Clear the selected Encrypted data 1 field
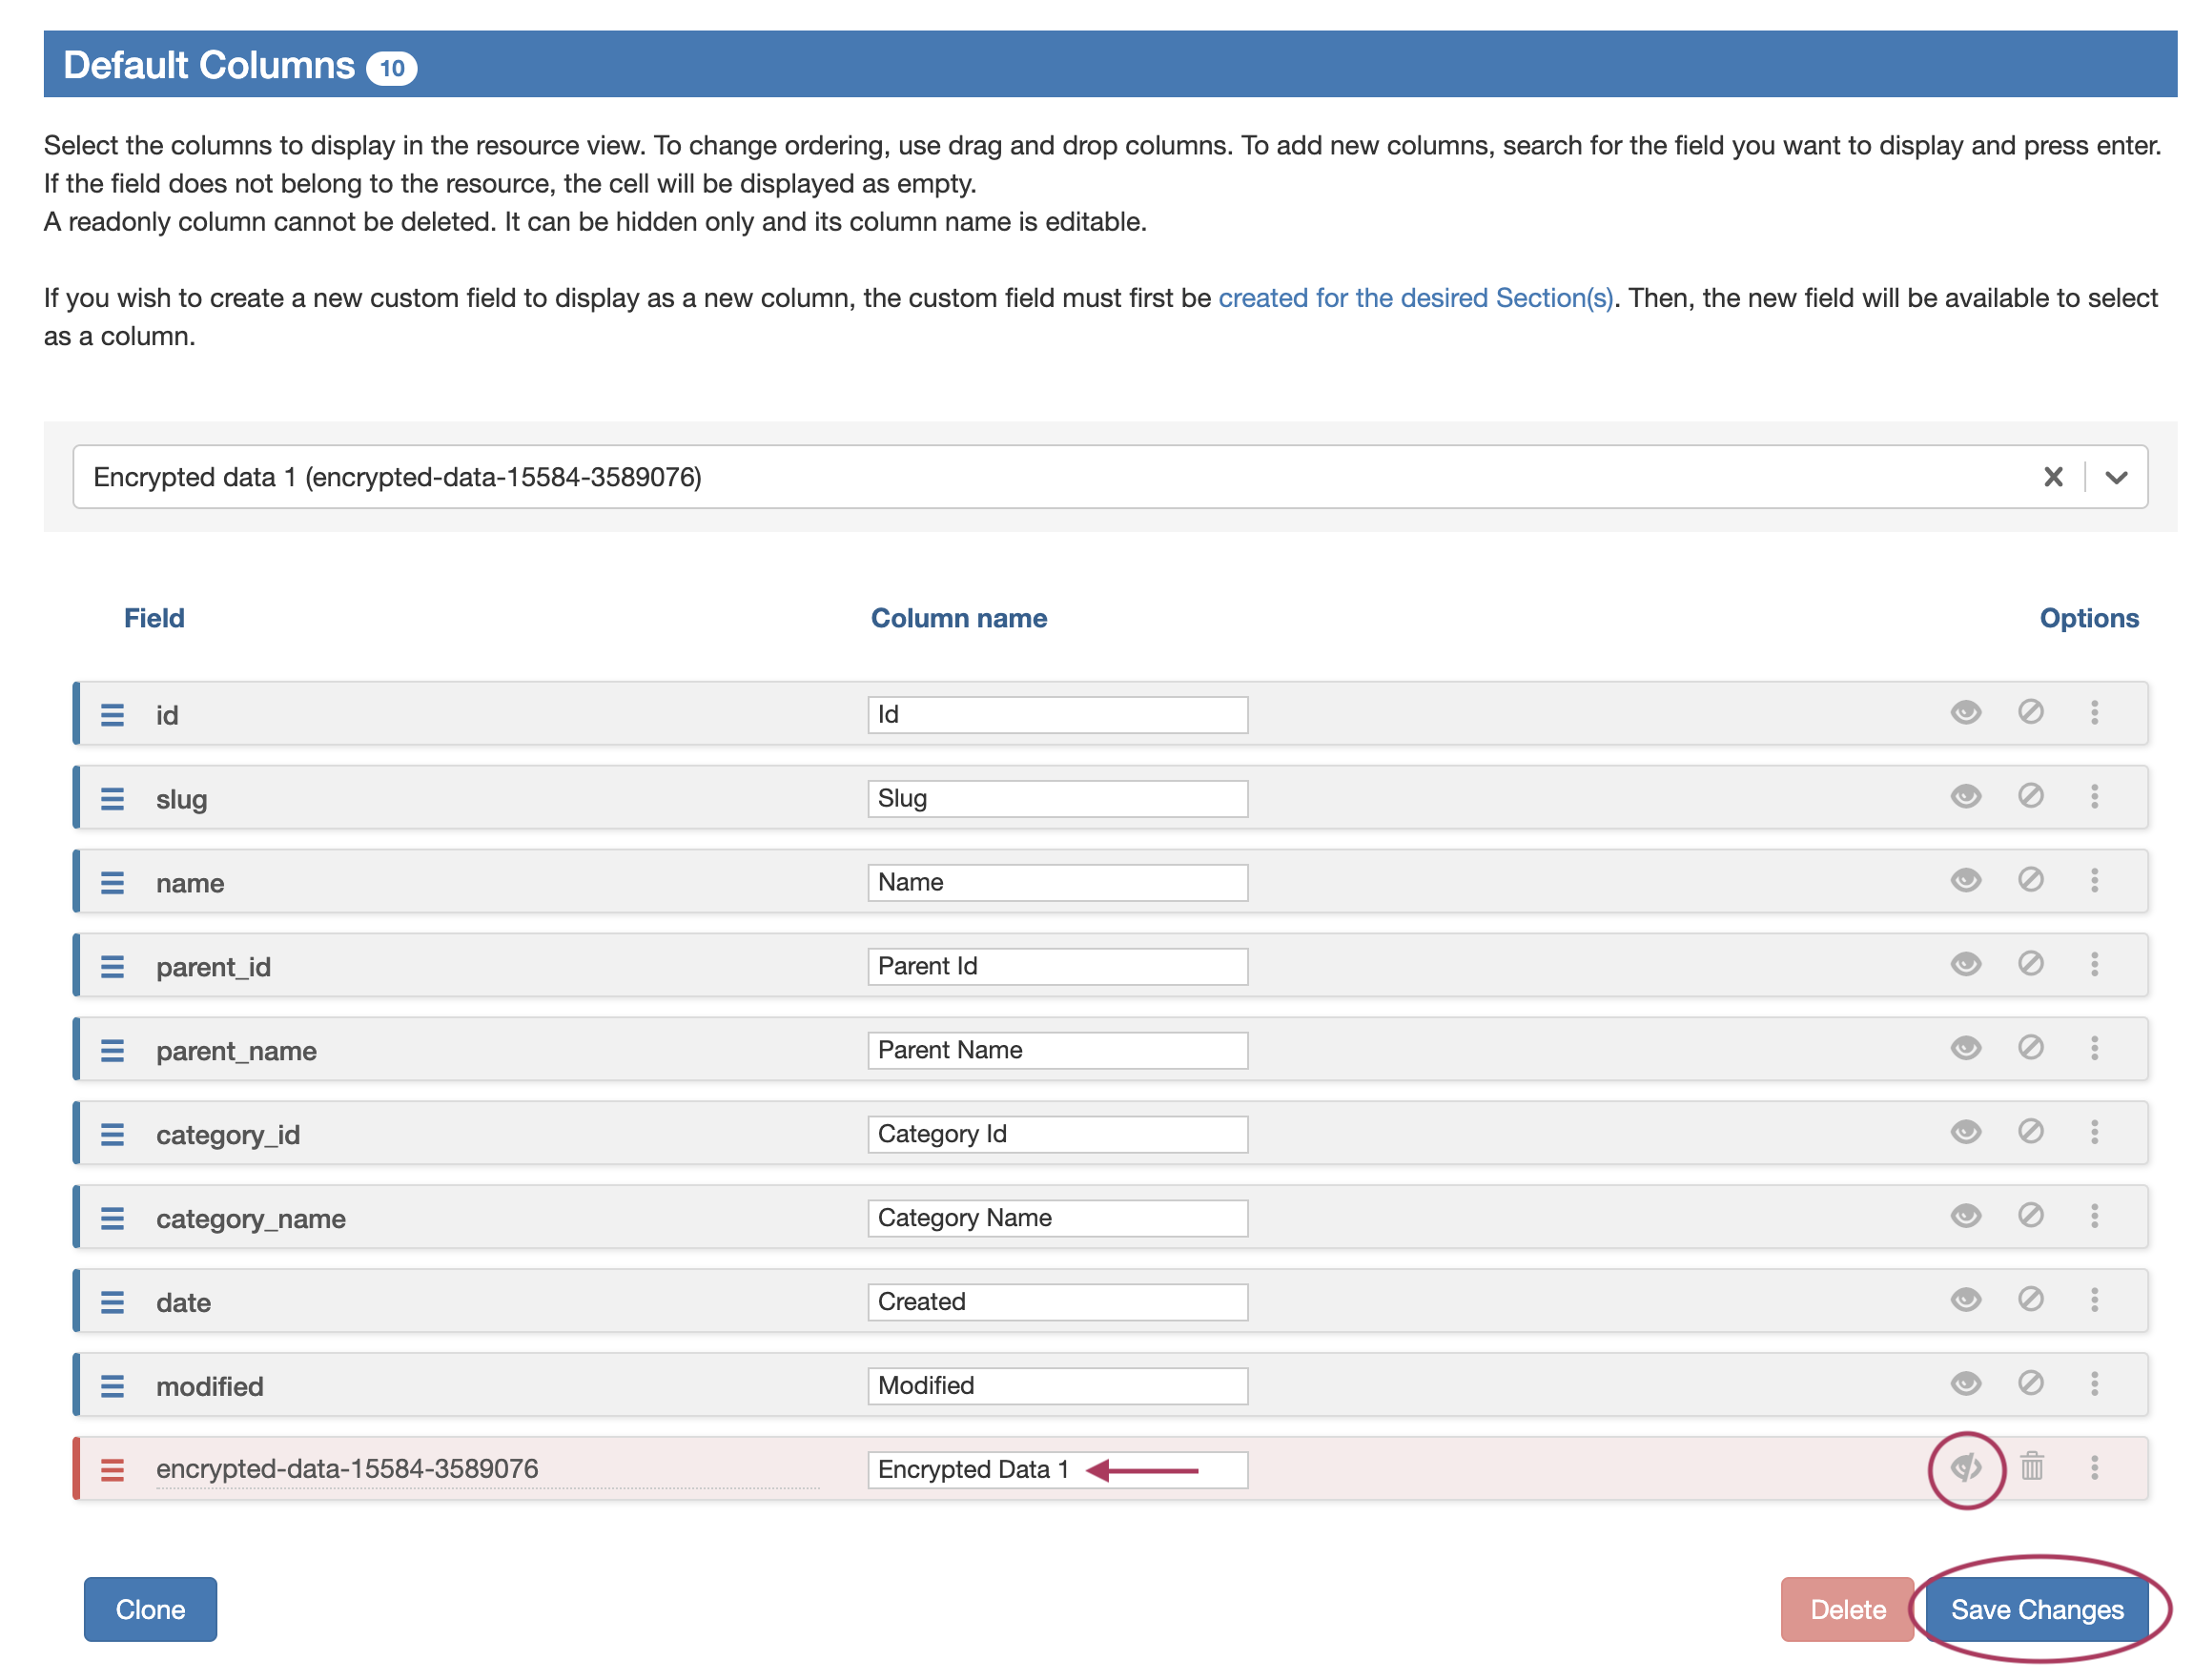The height and width of the screenshot is (1680, 2193). click(x=2052, y=477)
